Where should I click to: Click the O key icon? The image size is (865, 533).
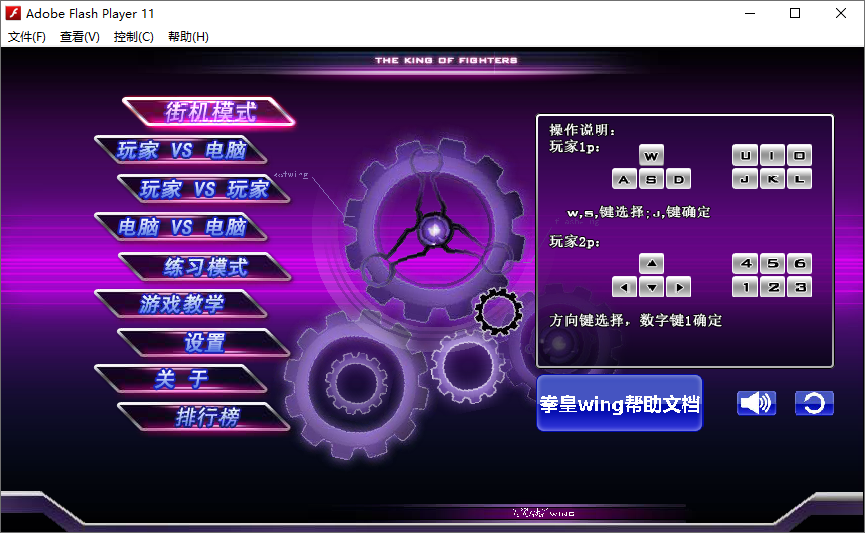click(799, 156)
